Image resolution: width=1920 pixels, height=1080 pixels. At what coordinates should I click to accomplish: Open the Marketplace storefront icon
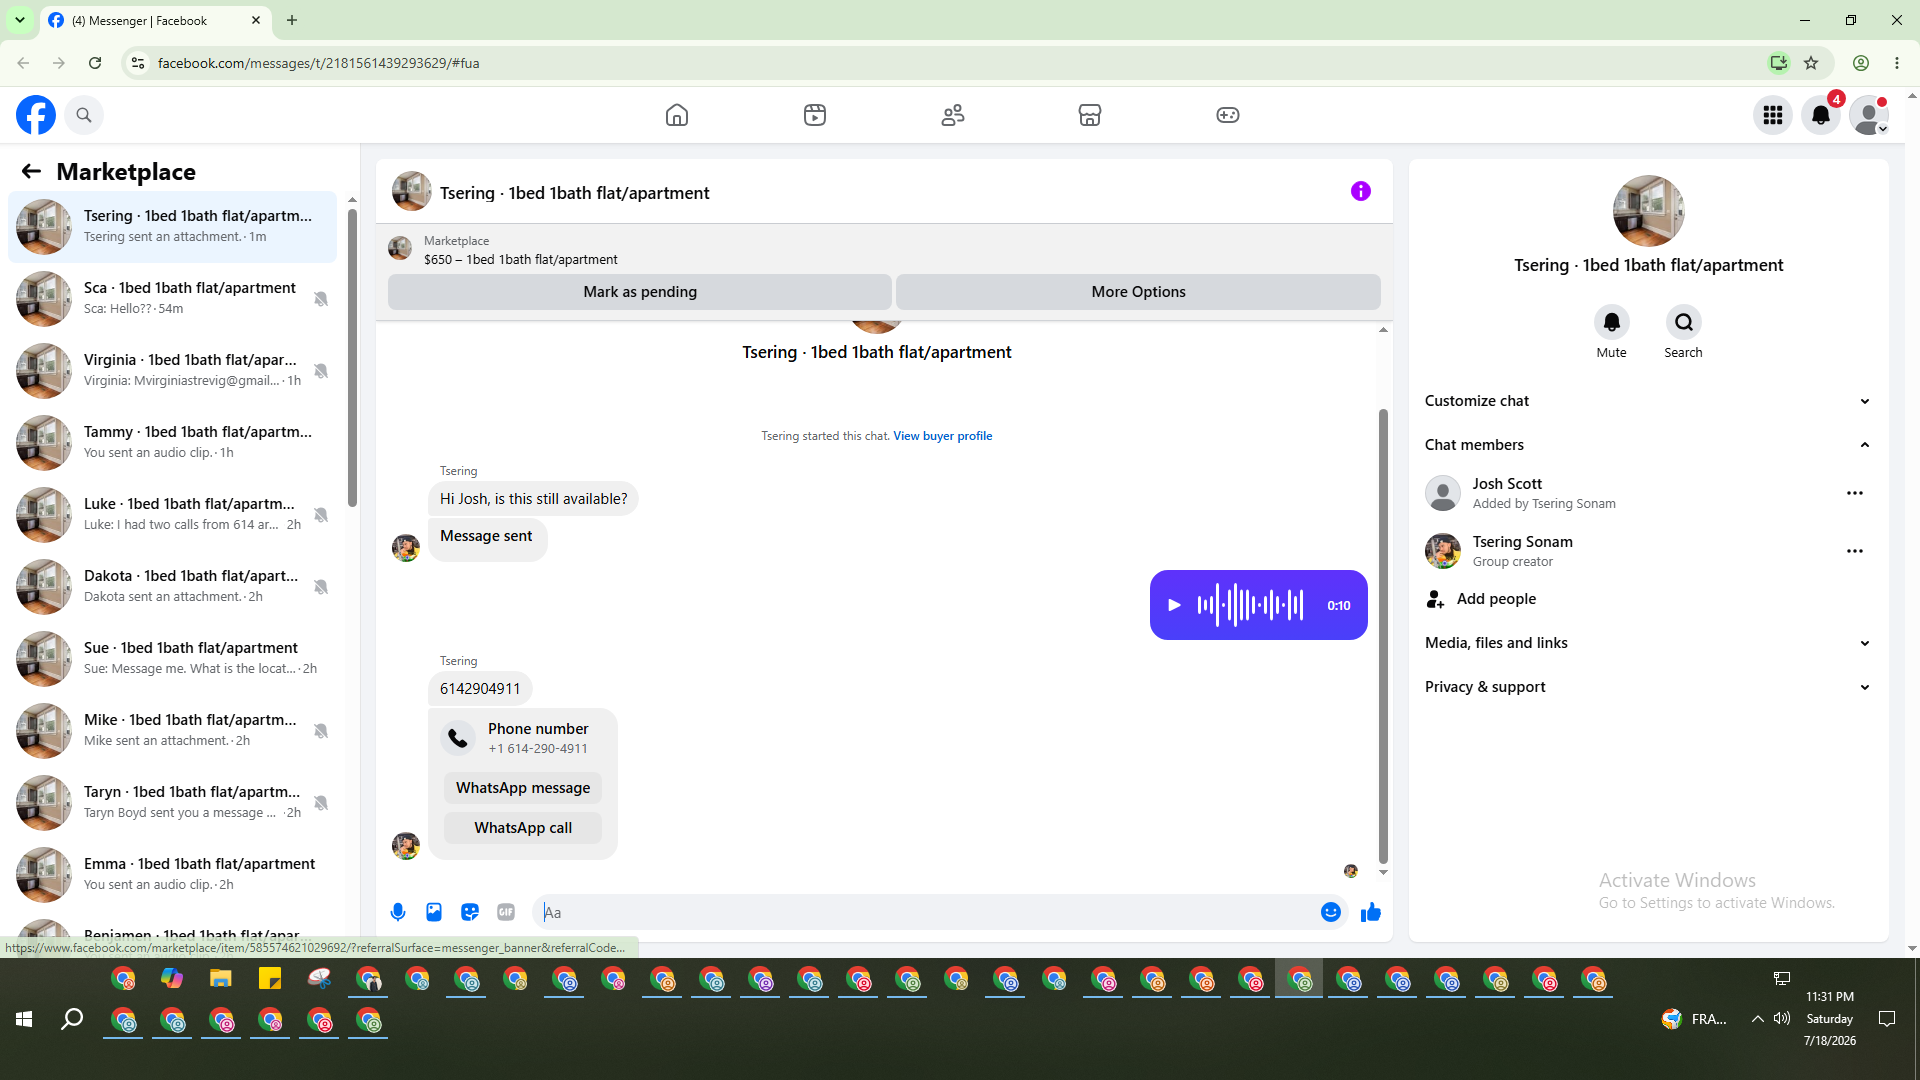pos(1090,115)
